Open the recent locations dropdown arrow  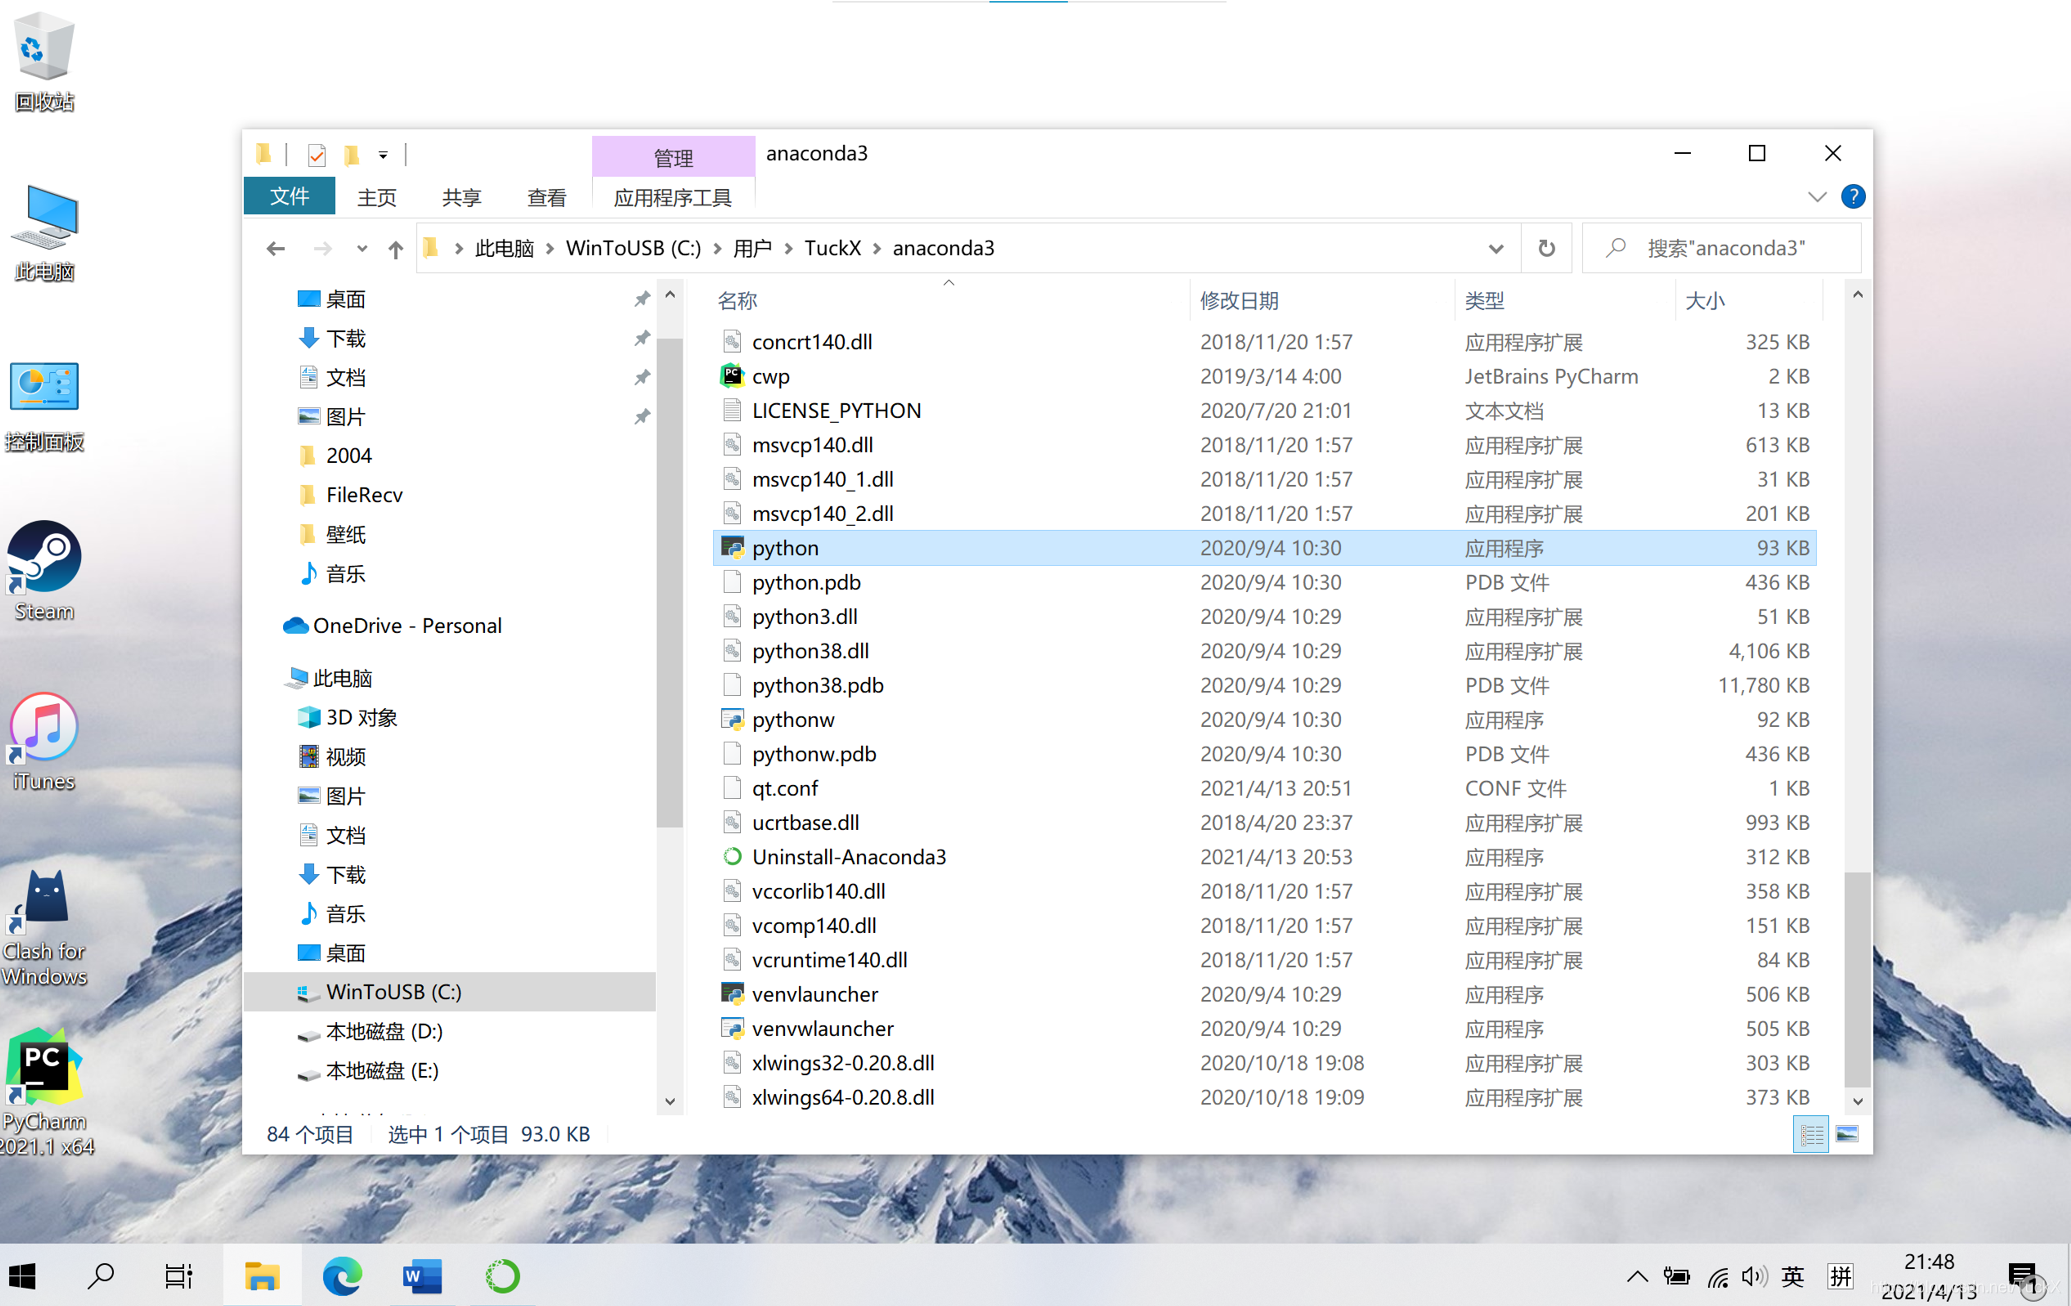362,249
